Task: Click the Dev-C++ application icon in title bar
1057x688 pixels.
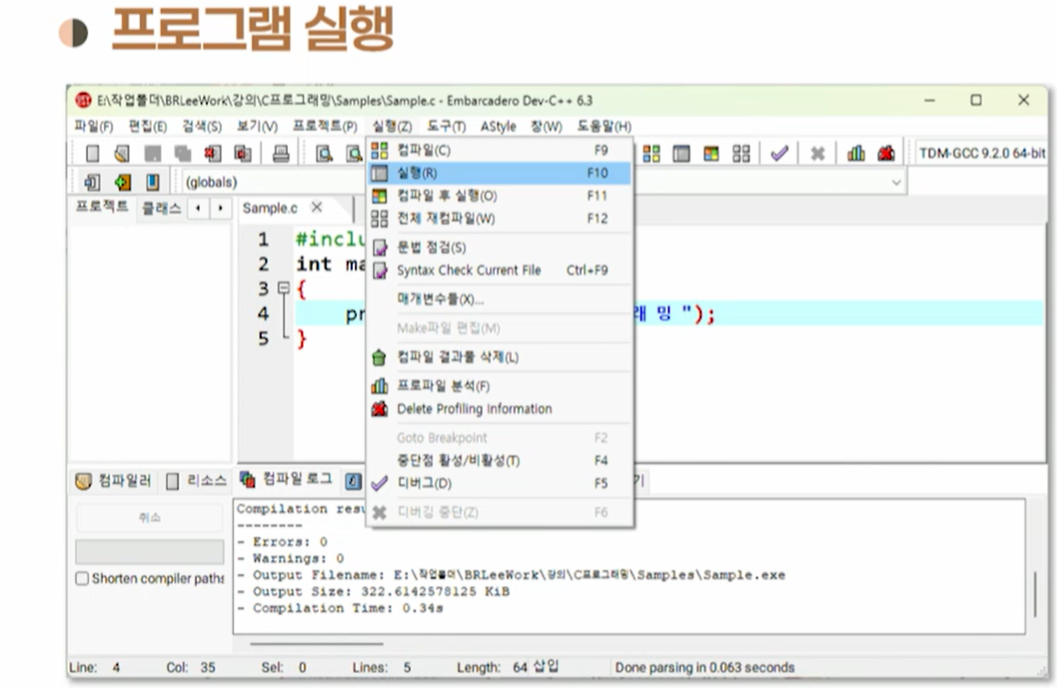Action: pyautogui.click(x=83, y=100)
